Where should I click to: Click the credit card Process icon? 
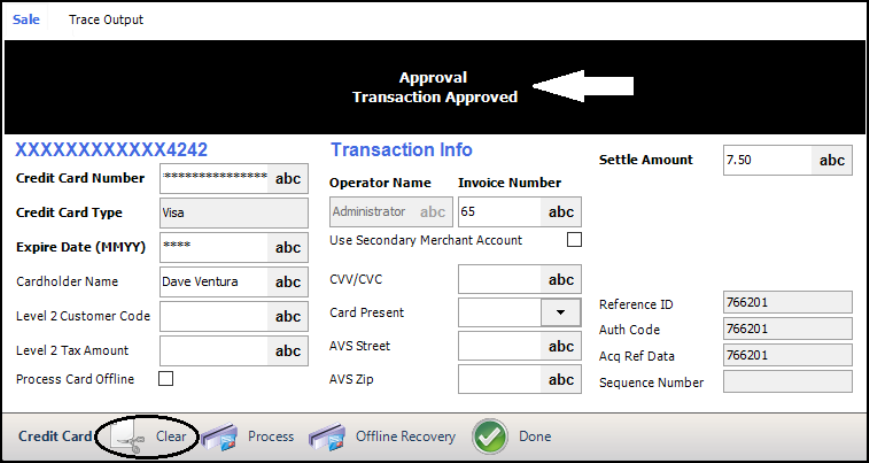[x=219, y=437]
